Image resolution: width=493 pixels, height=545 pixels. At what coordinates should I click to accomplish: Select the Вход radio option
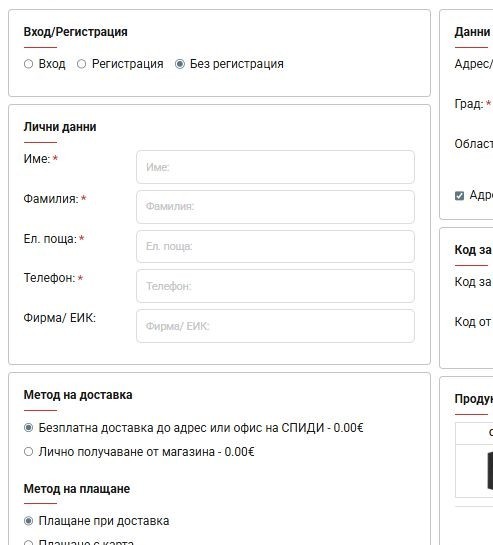click(29, 64)
